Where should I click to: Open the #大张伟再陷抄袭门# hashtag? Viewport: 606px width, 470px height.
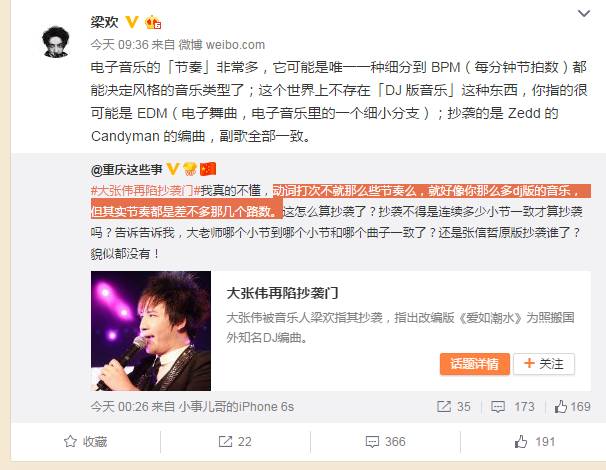tap(145, 190)
